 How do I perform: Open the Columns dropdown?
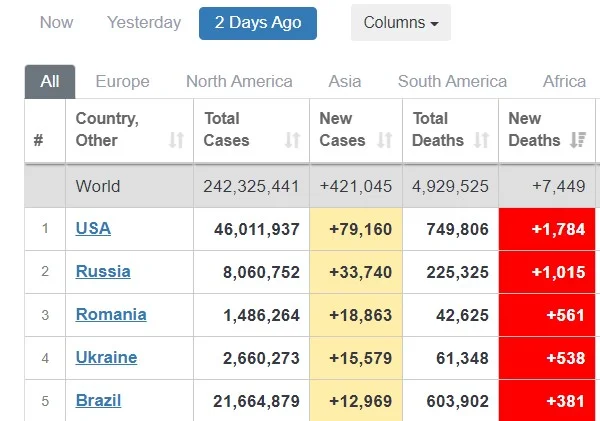(x=400, y=22)
